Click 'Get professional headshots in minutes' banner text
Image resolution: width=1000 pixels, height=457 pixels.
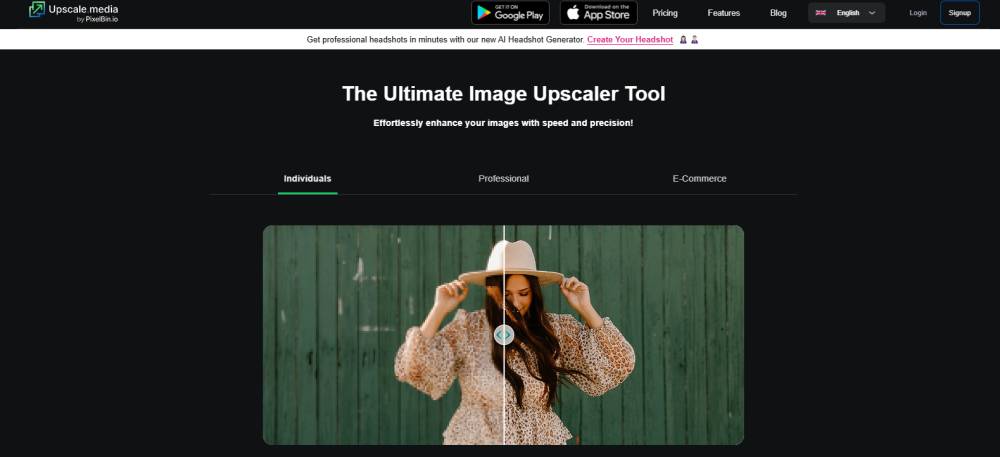[x=445, y=40]
